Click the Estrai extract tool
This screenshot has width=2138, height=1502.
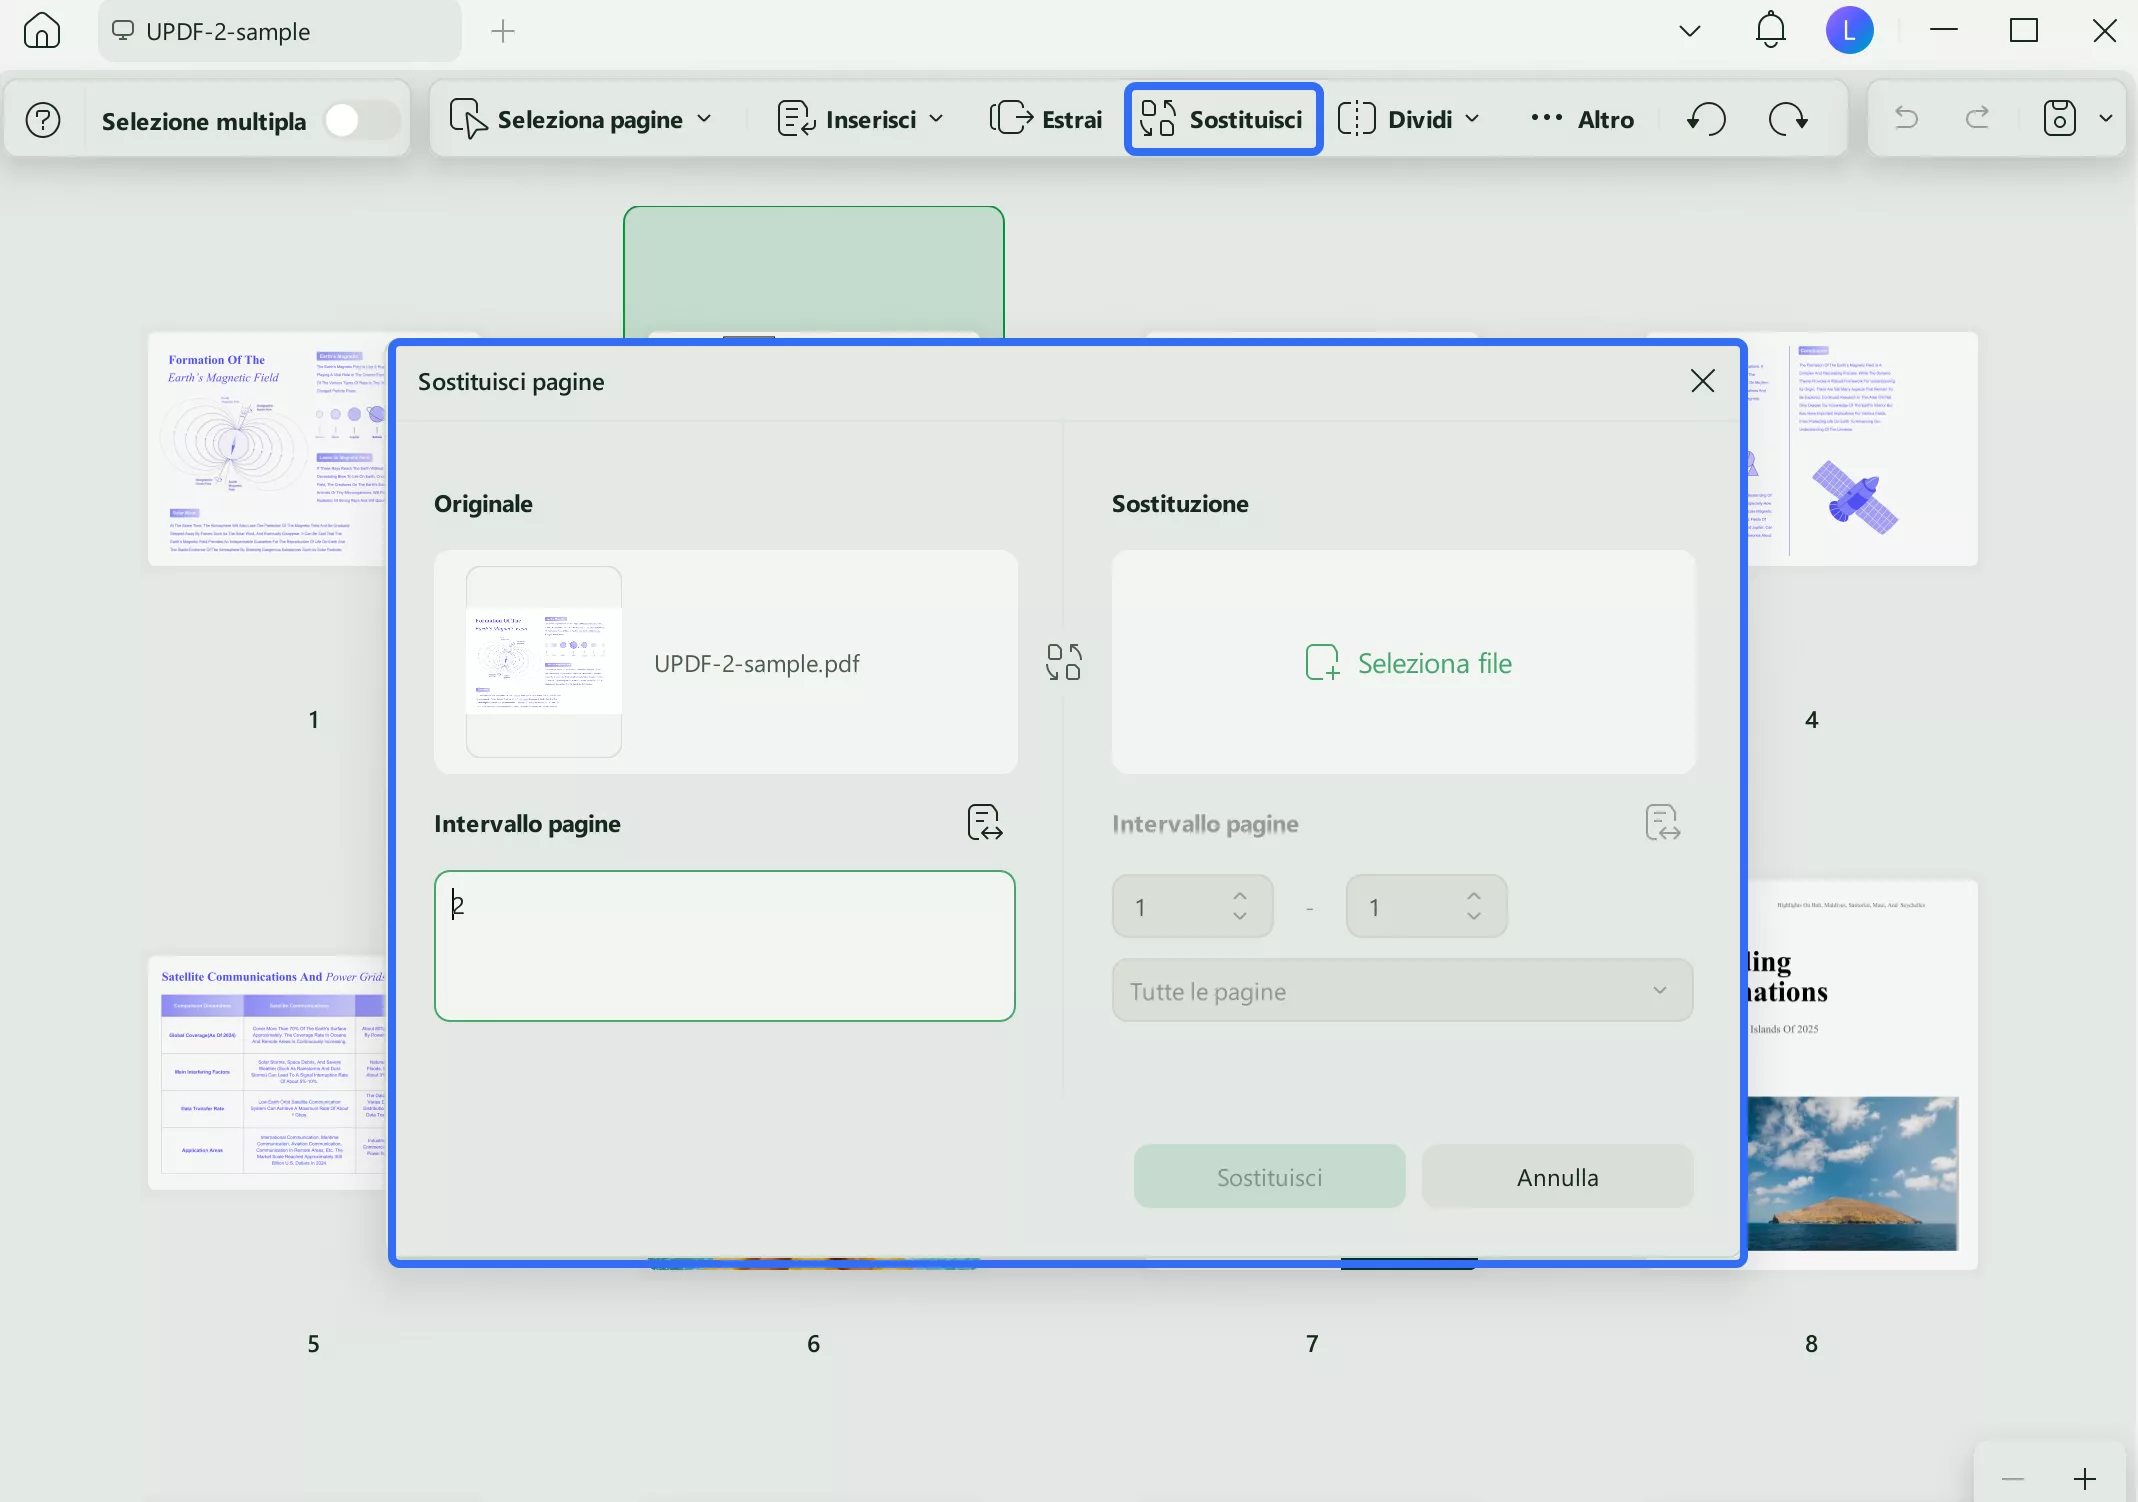pyautogui.click(x=1046, y=119)
